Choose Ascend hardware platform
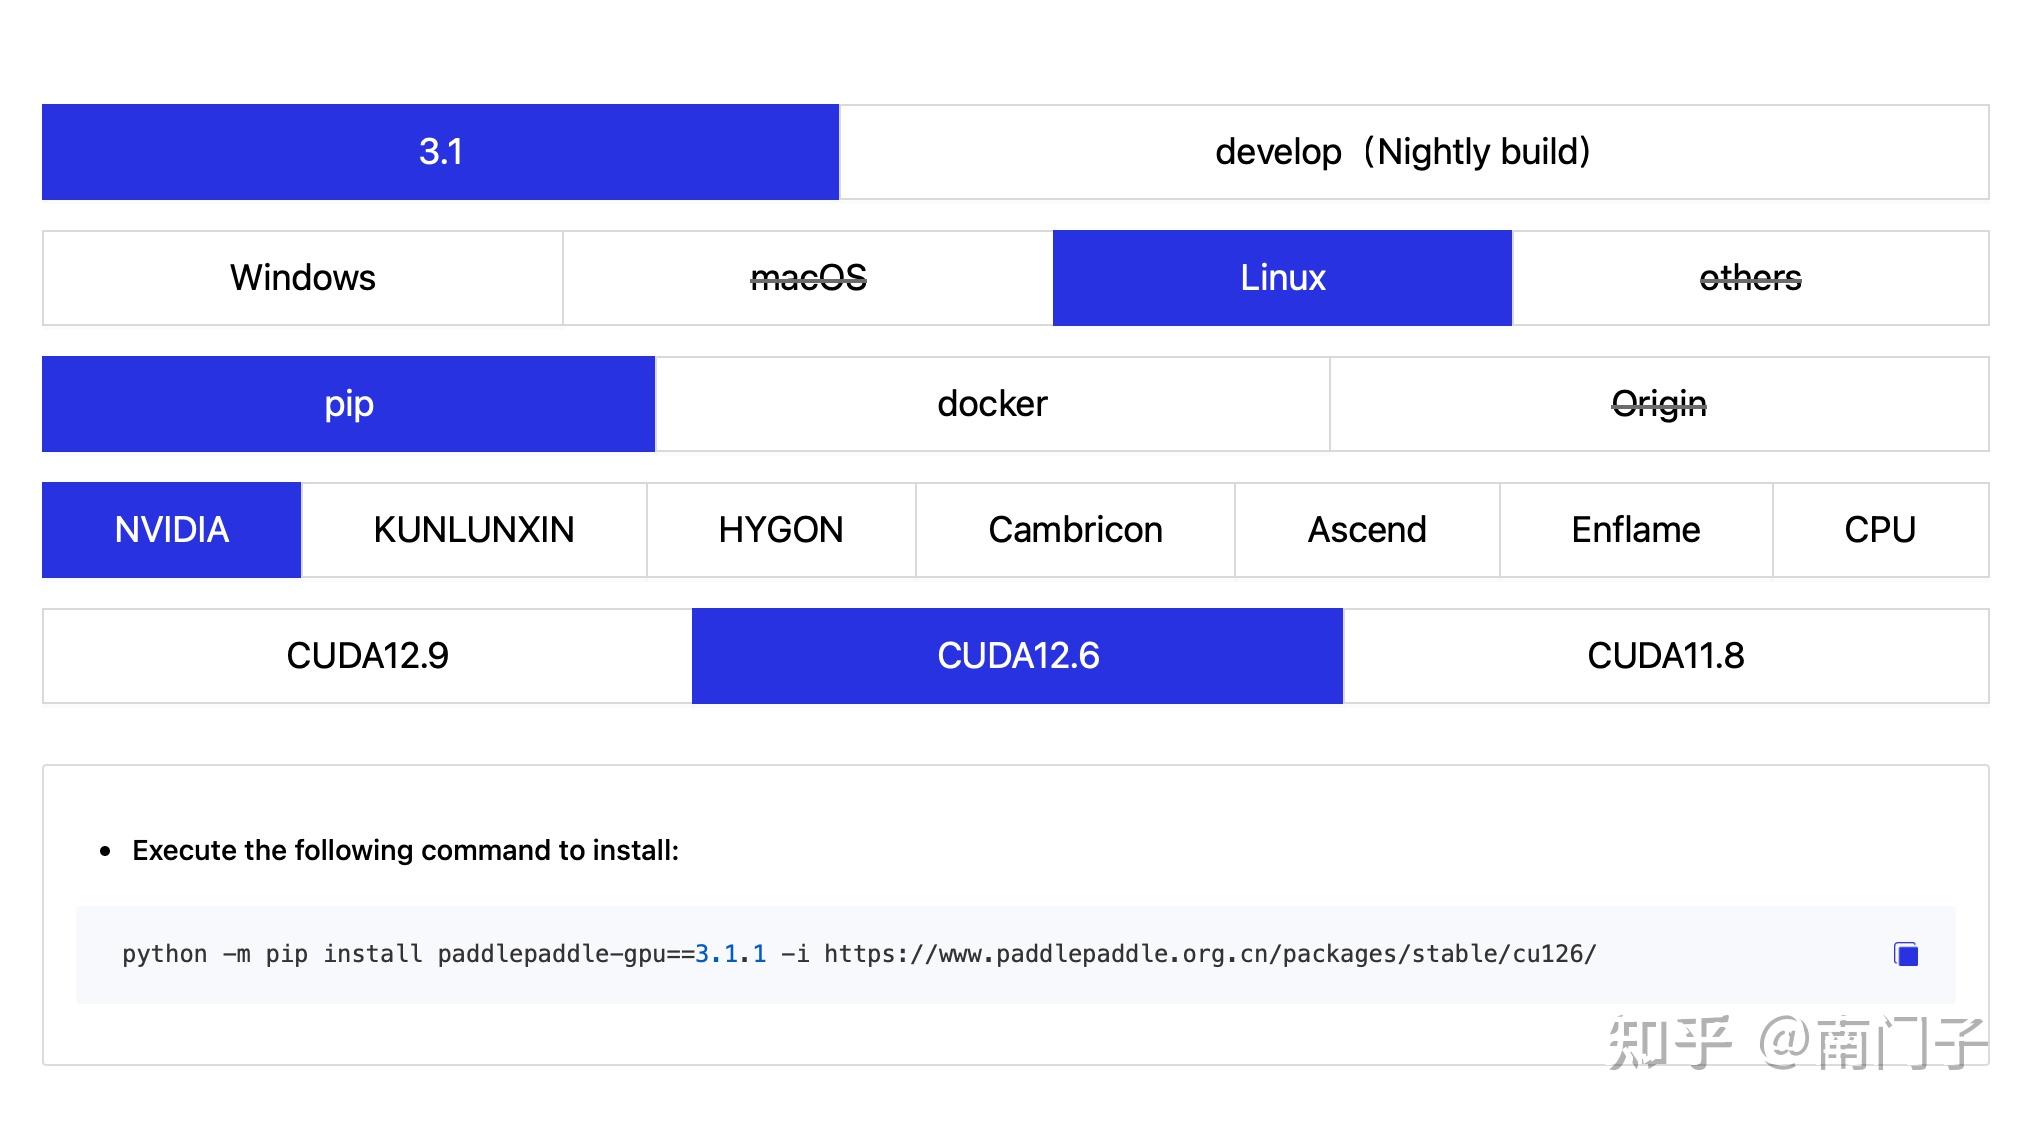The height and width of the screenshot is (1124, 2040). pos(1367,530)
